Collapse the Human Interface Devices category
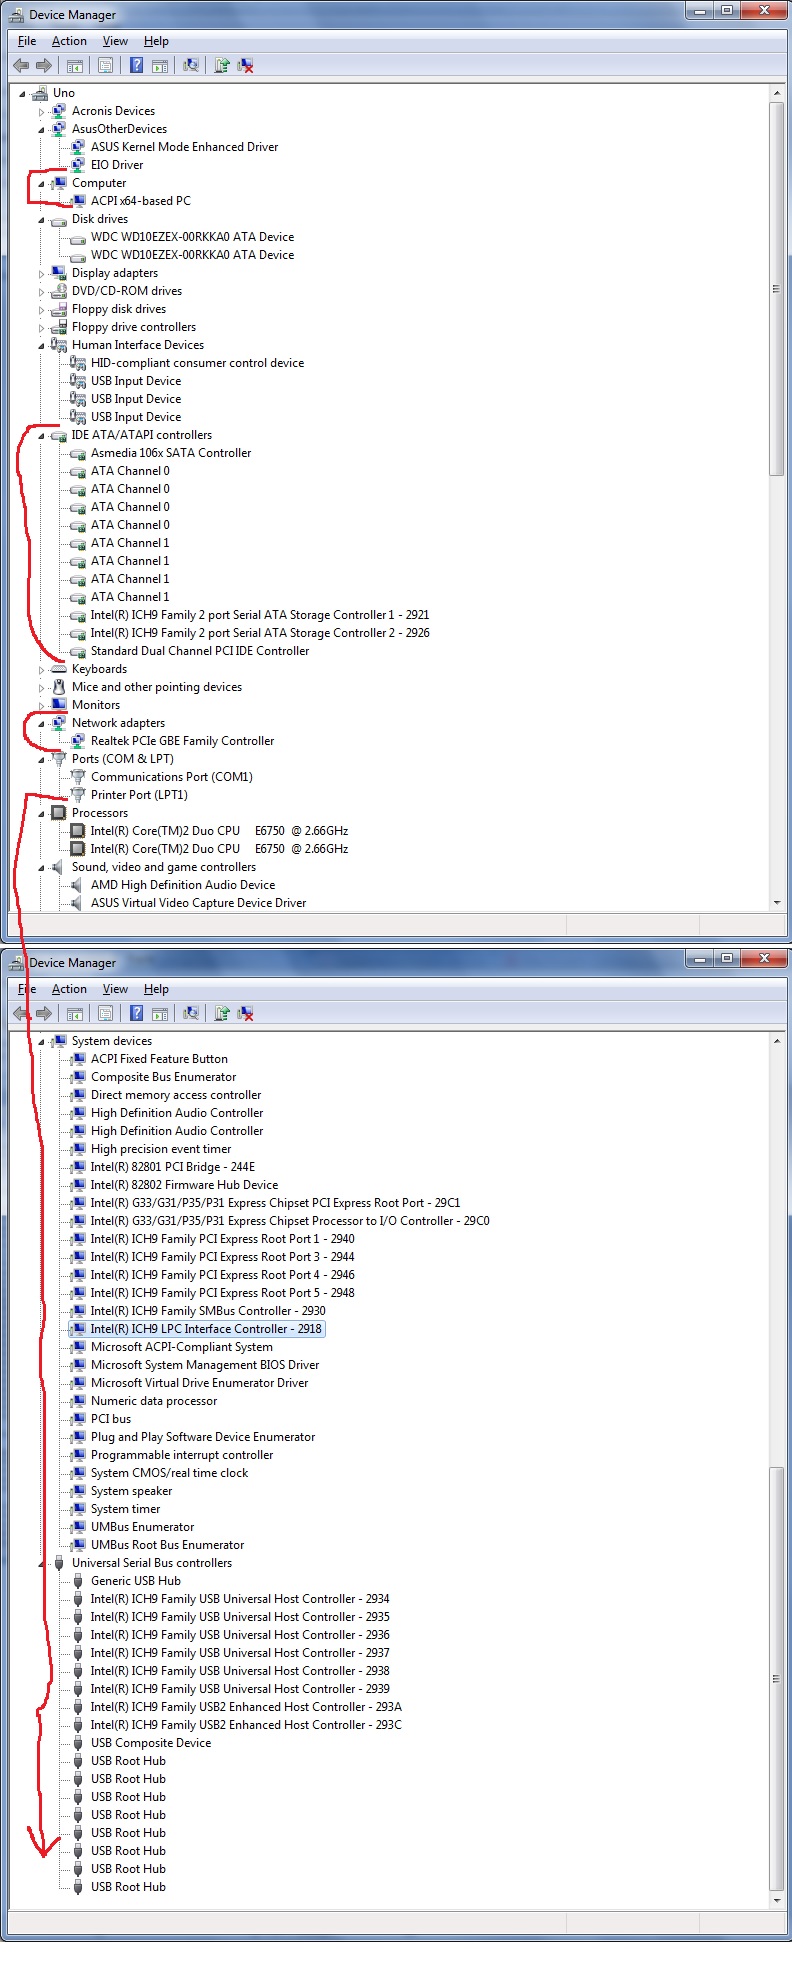Screen dimensions: 792x1968 [42, 346]
